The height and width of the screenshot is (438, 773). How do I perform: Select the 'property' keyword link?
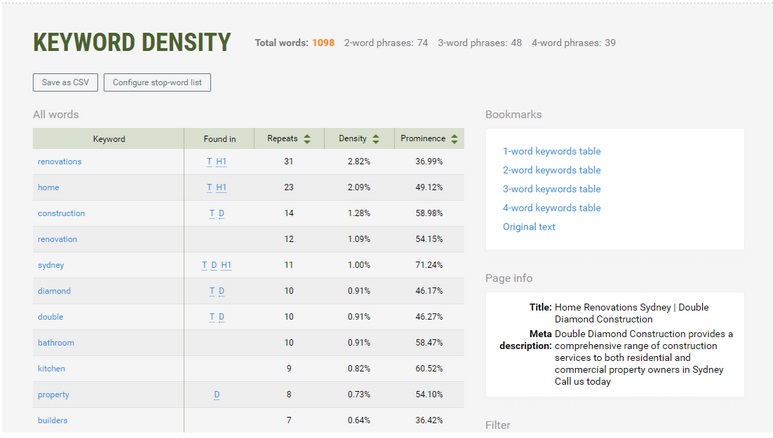pyautogui.click(x=53, y=395)
